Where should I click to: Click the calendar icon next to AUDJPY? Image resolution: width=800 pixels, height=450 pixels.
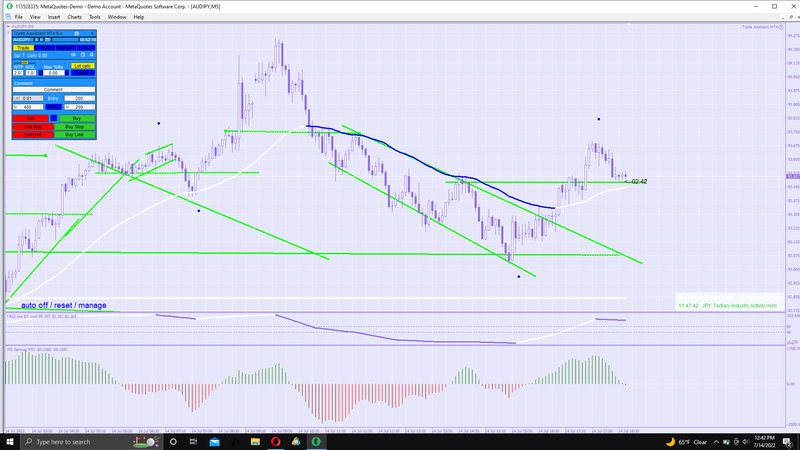pyautogui.click(x=48, y=39)
